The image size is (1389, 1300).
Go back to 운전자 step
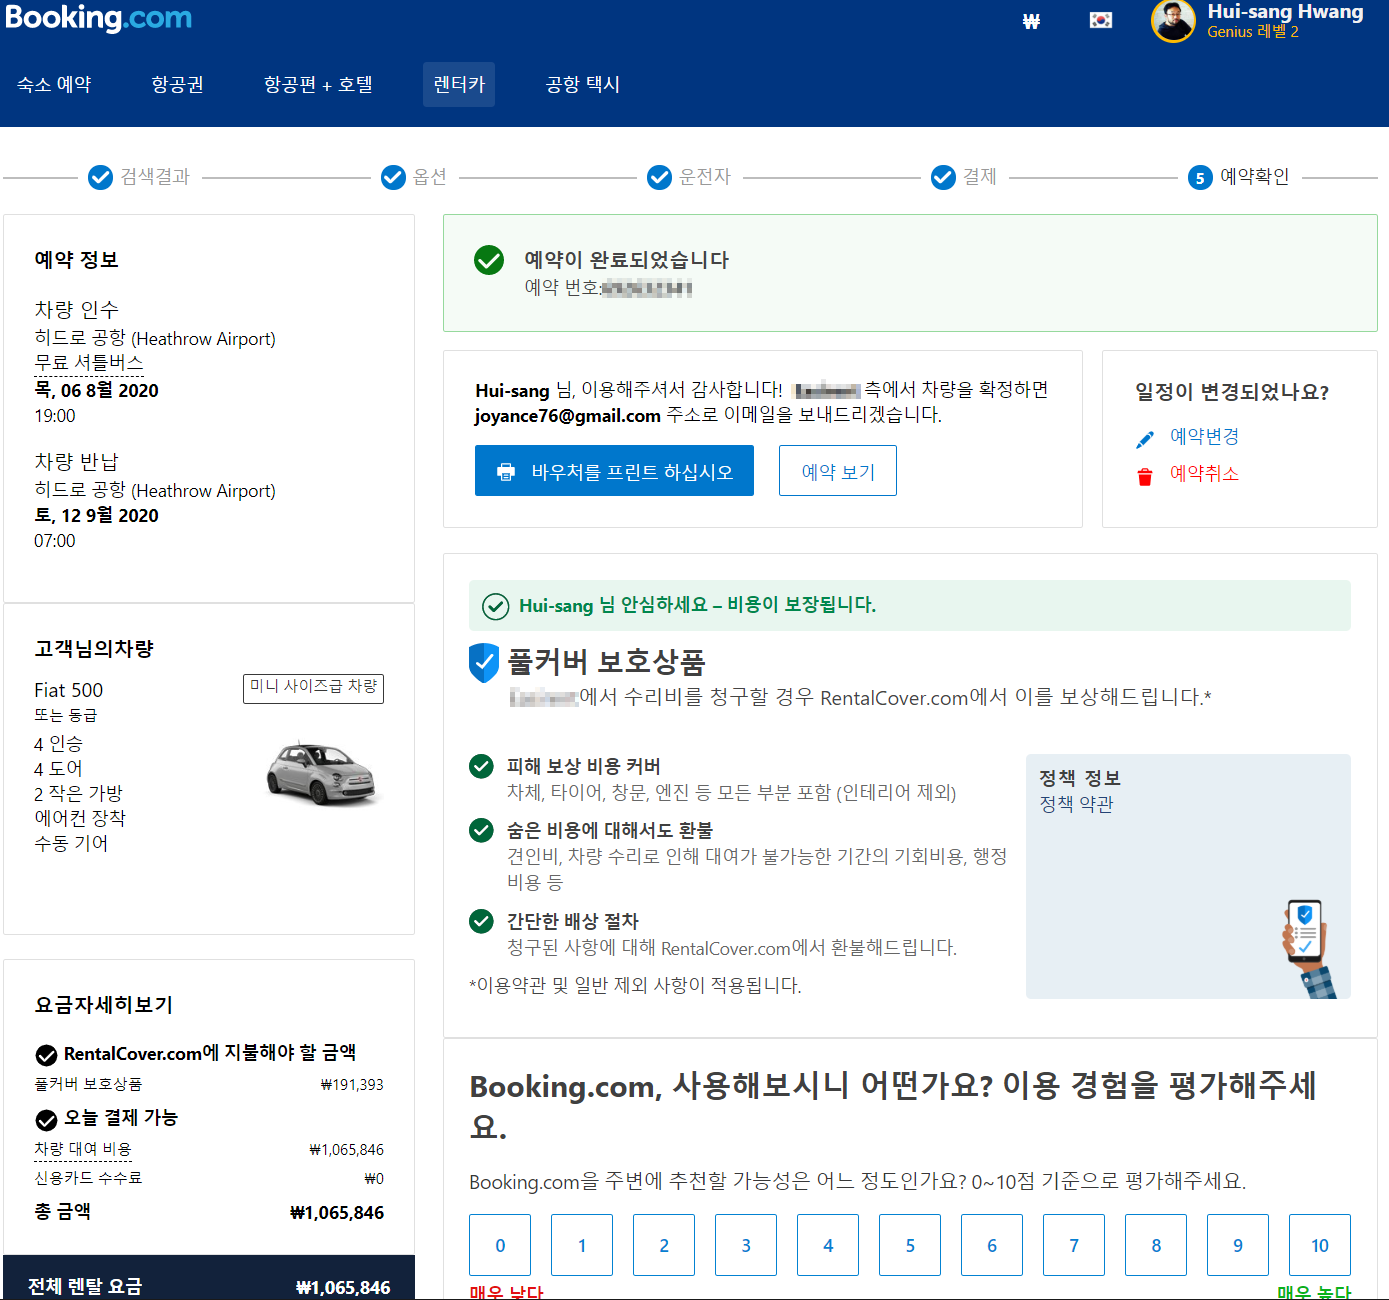click(705, 177)
